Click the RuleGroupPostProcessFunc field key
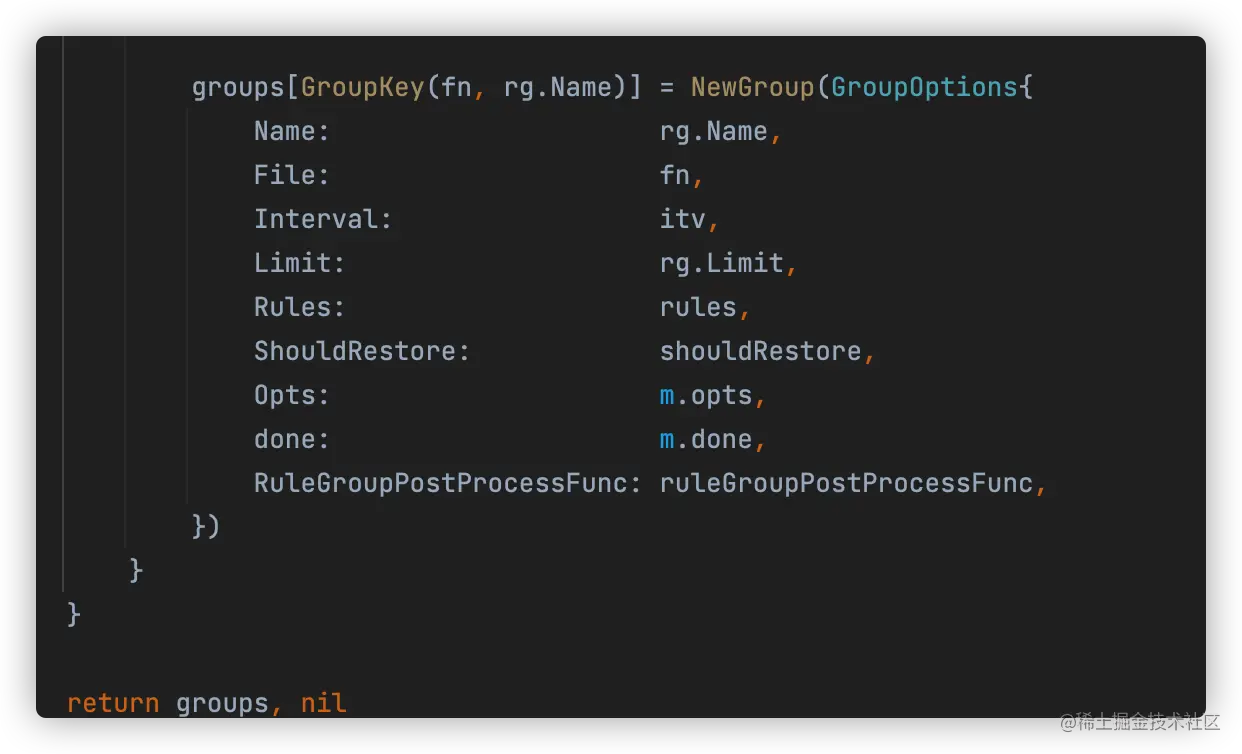This screenshot has height=754, width=1242. point(446,483)
